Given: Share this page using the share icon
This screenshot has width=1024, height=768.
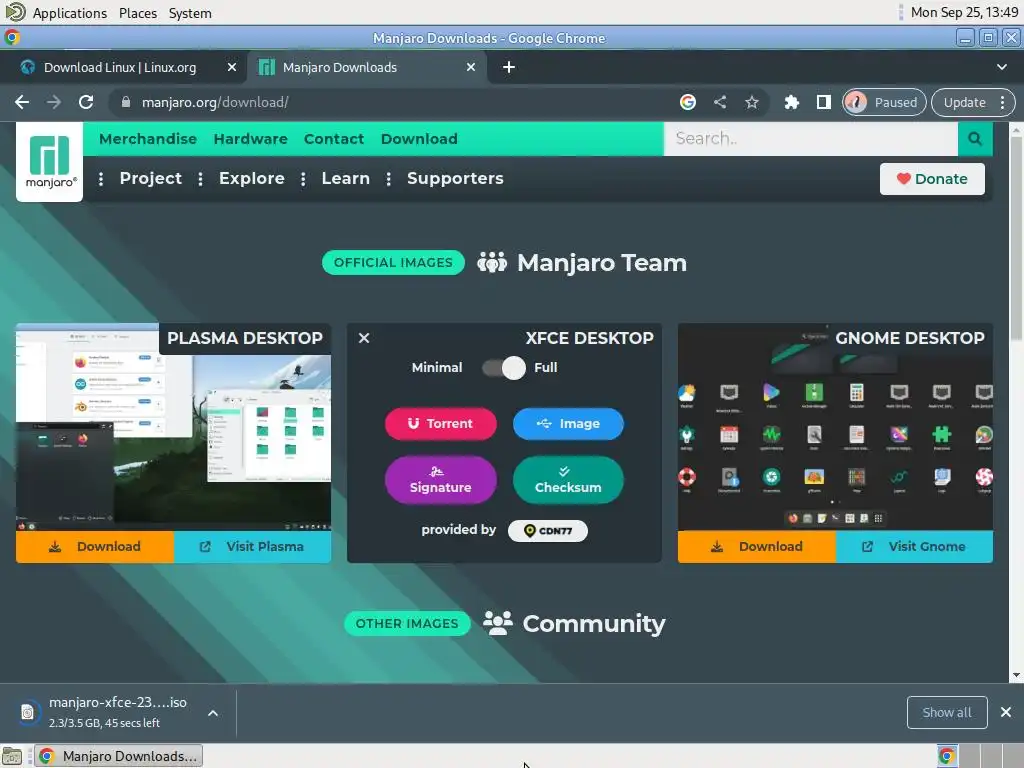Looking at the screenshot, I should [720, 103].
